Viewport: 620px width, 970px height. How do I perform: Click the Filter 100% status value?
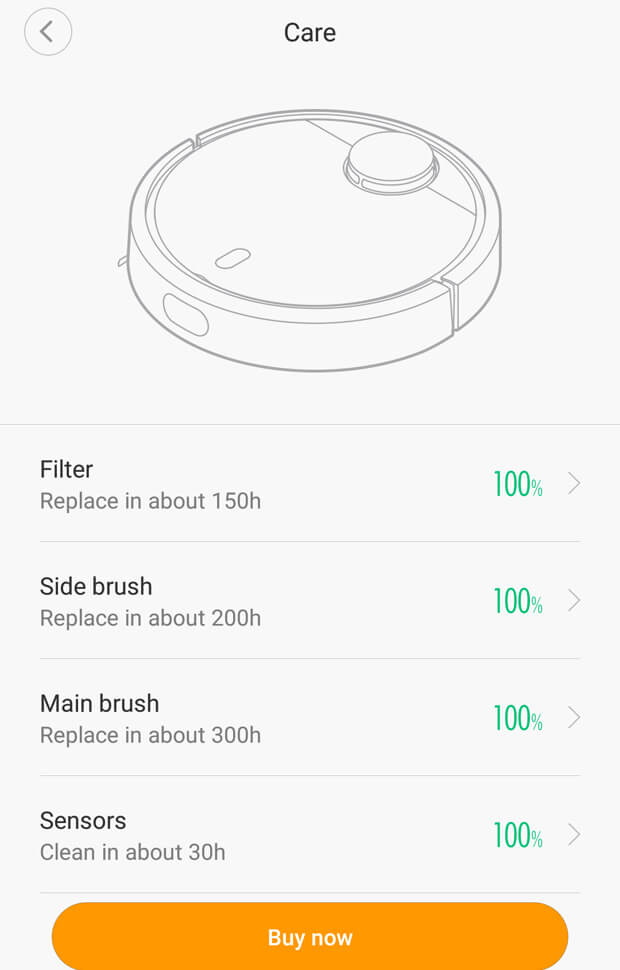517,485
